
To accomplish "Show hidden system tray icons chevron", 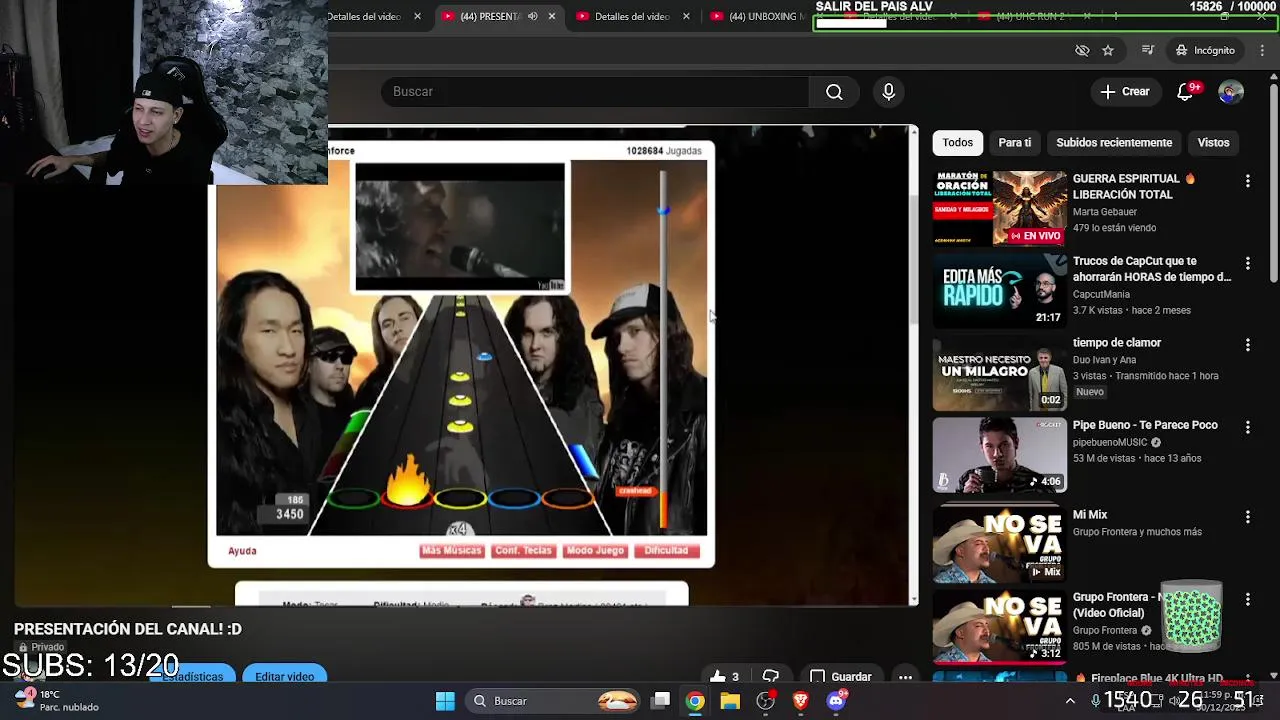I will [1070, 701].
